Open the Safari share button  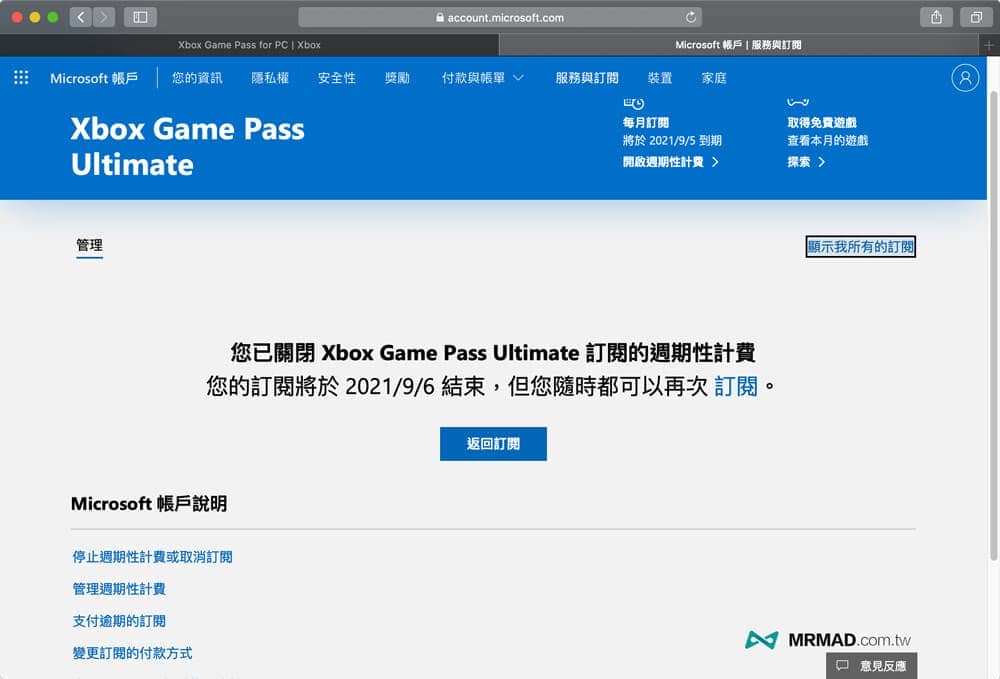[x=936, y=17]
